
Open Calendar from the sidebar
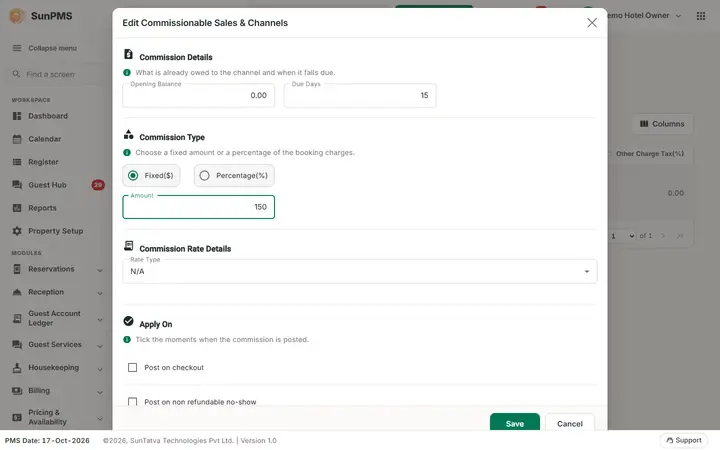tap(45, 139)
